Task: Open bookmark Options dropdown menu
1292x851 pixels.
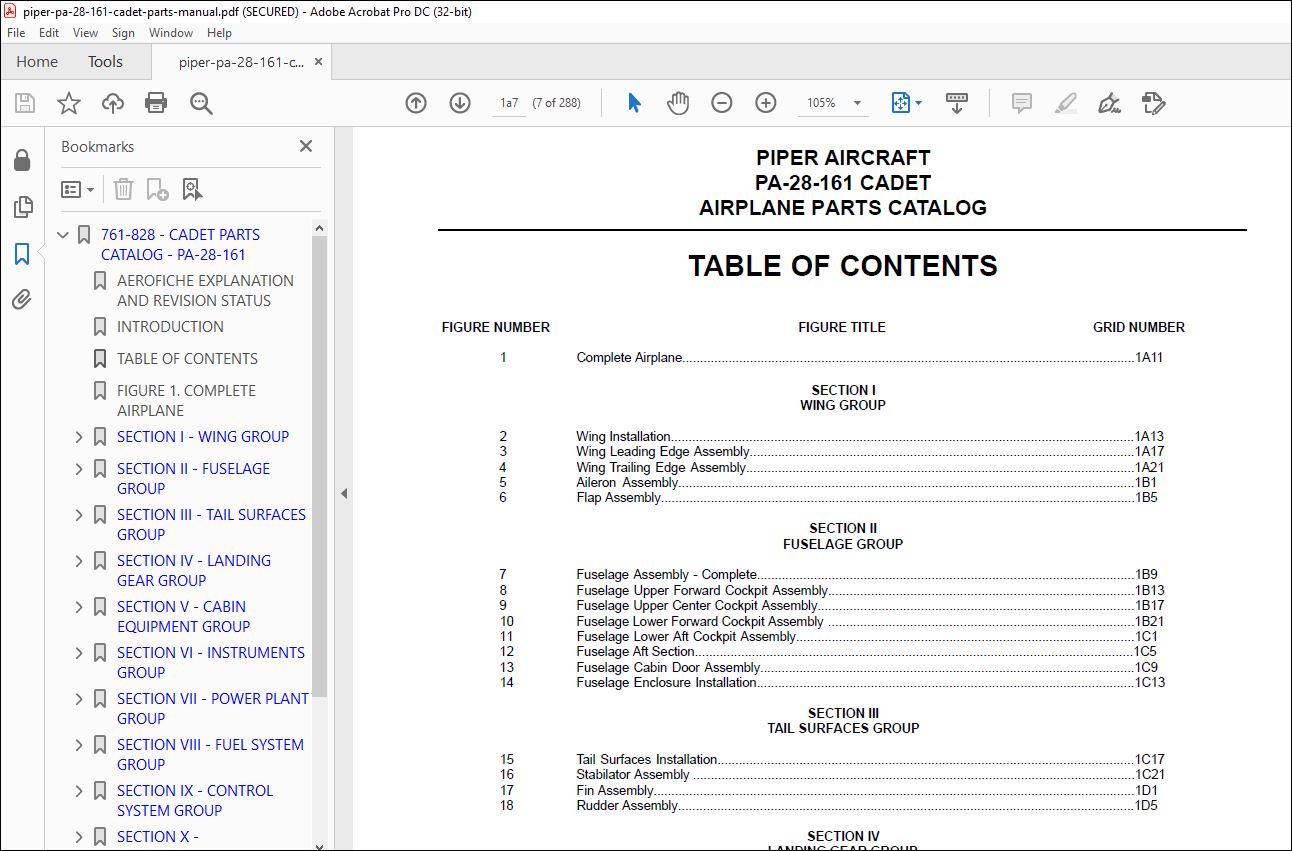Action: coord(77,189)
